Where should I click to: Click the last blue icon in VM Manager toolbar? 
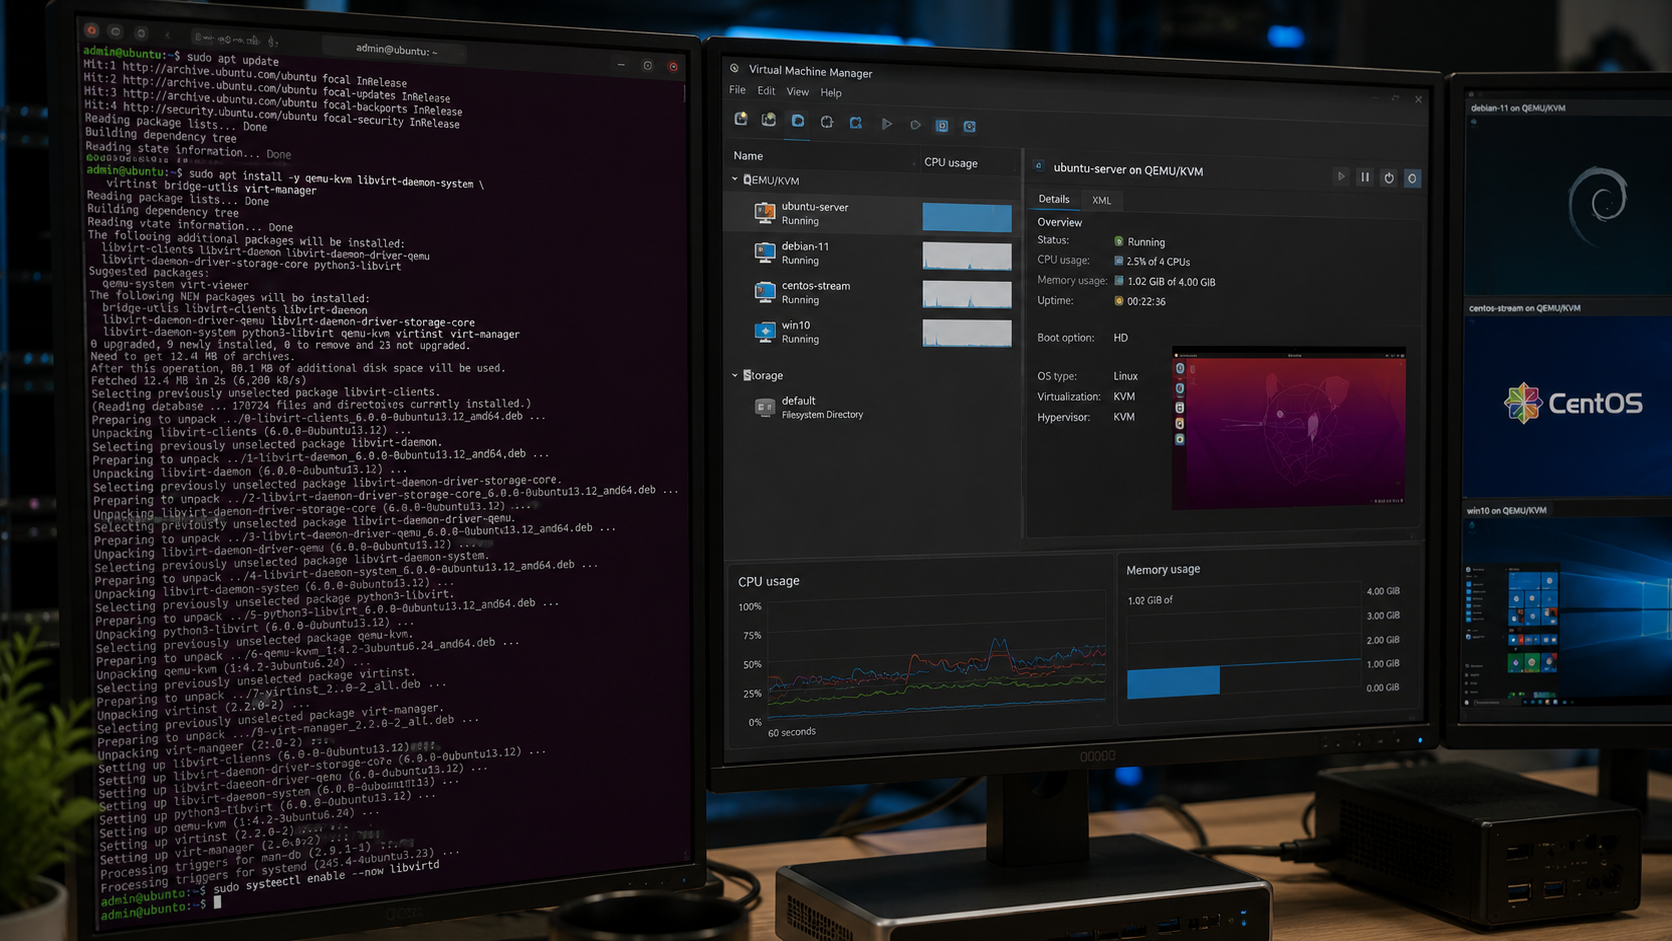click(970, 126)
